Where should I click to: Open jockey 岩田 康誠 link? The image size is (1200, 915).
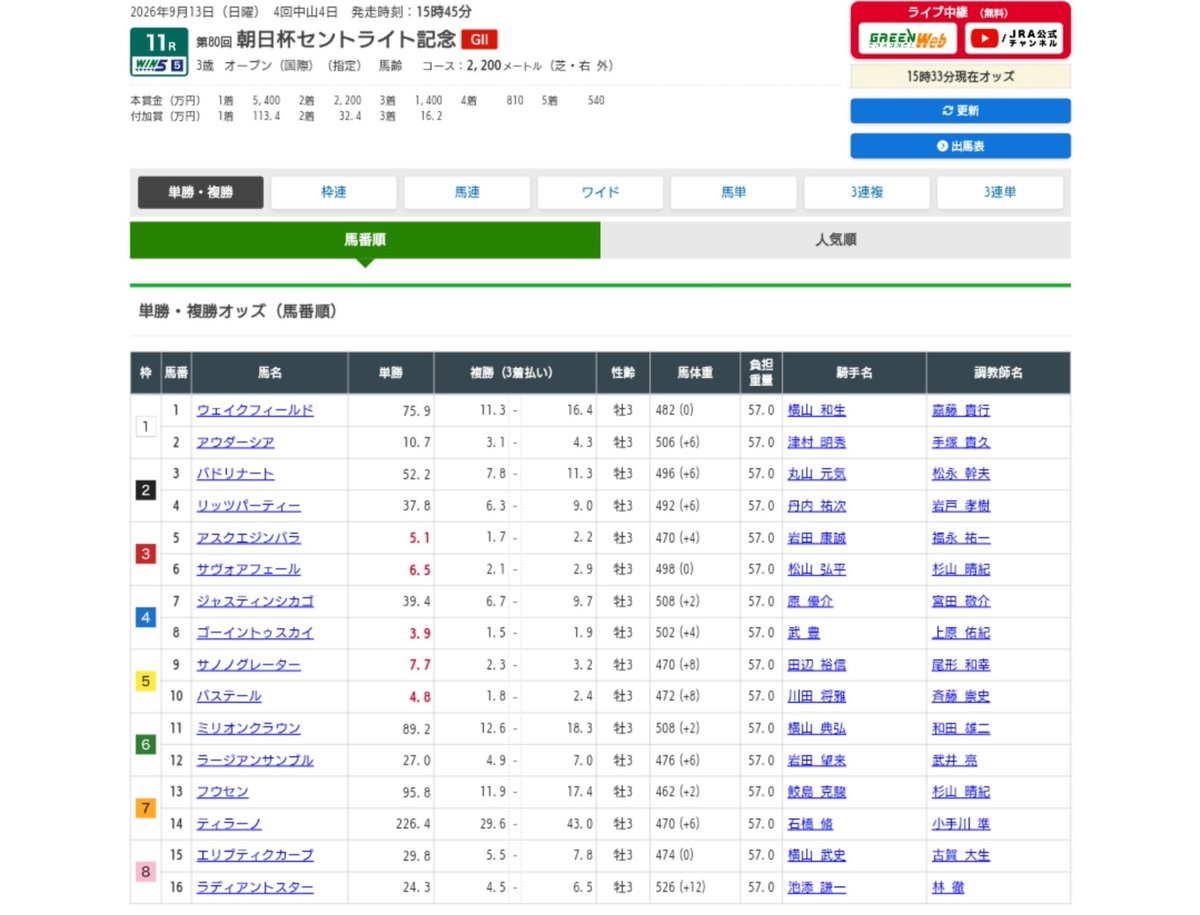click(817, 538)
